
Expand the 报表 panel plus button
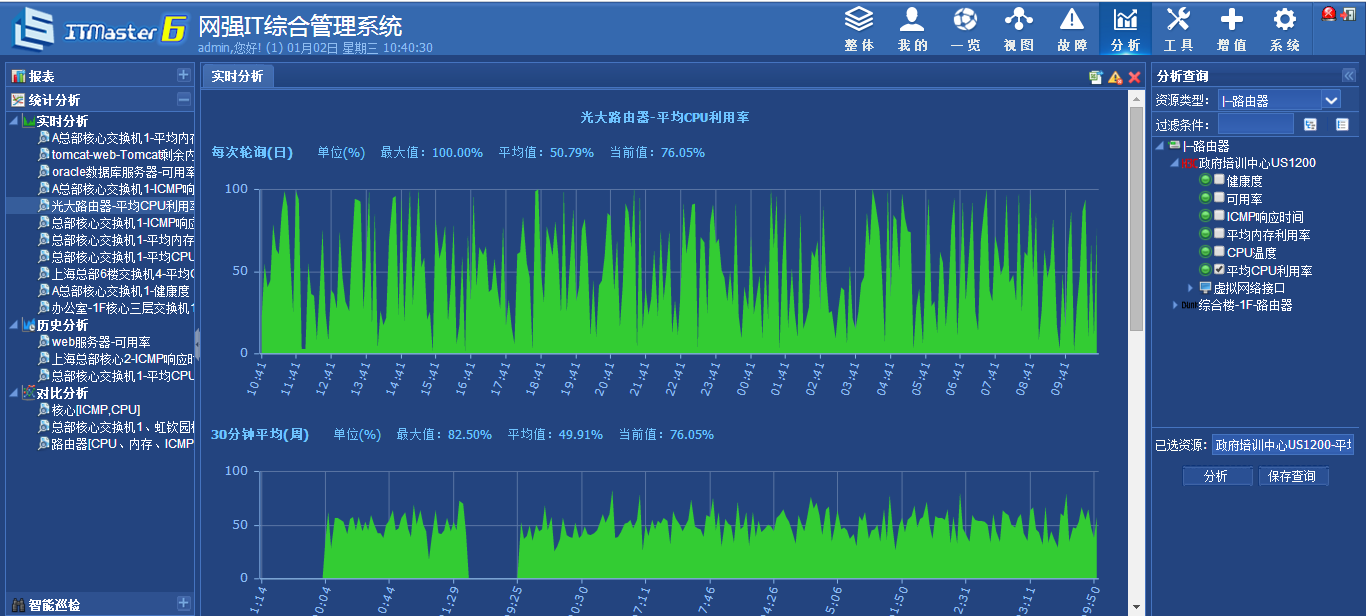[x=183, y=75]
